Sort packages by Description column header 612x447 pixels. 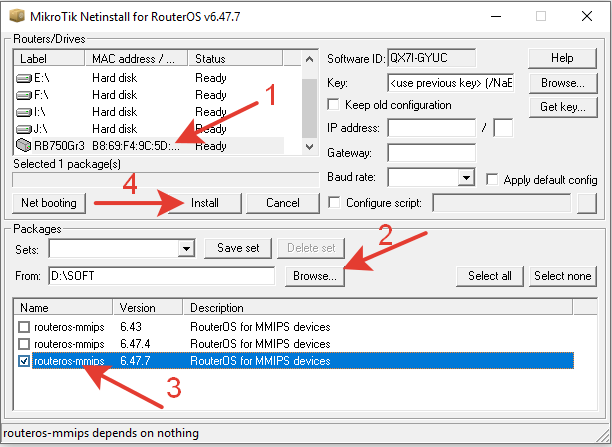378,308
